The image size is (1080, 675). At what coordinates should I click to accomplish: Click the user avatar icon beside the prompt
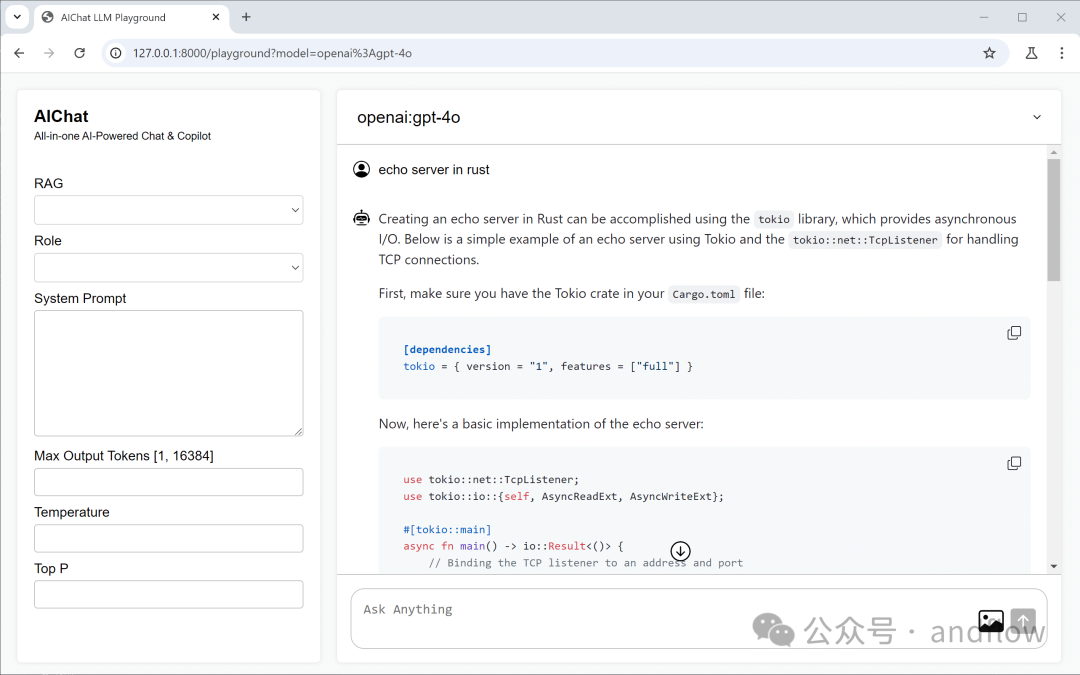click(x=362, y=169)
